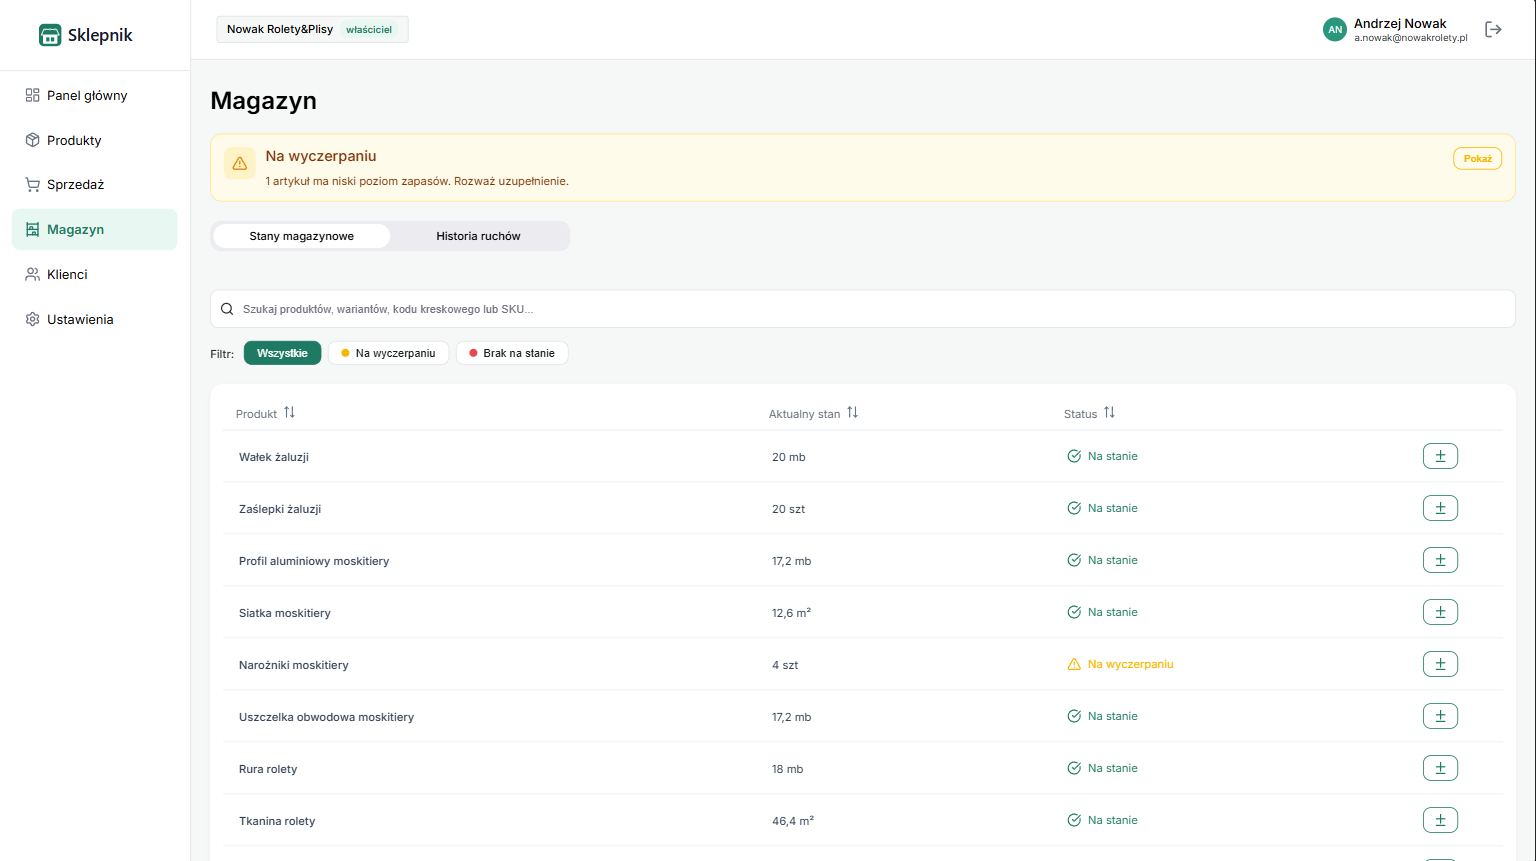1536x861 pixels.
Task: Sort by Aktualny stan column arrows
Action: (852, 413)
